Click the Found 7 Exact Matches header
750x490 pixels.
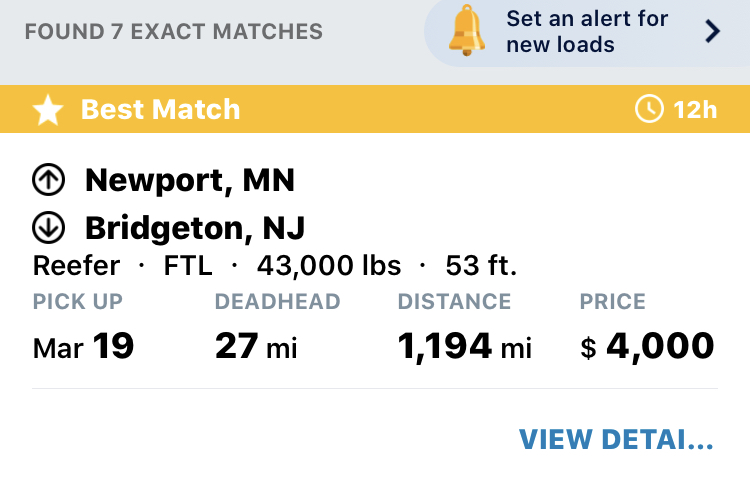tap(174, 32)
